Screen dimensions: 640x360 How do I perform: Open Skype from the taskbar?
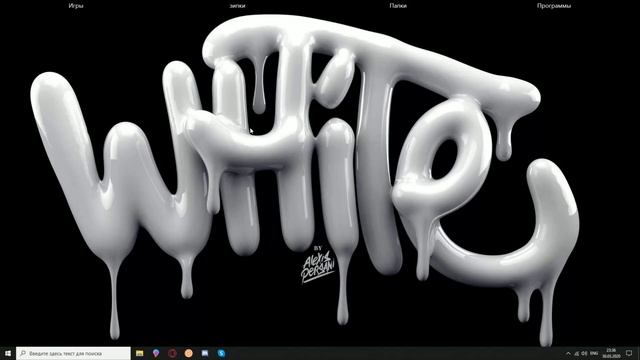click(221, 353)
